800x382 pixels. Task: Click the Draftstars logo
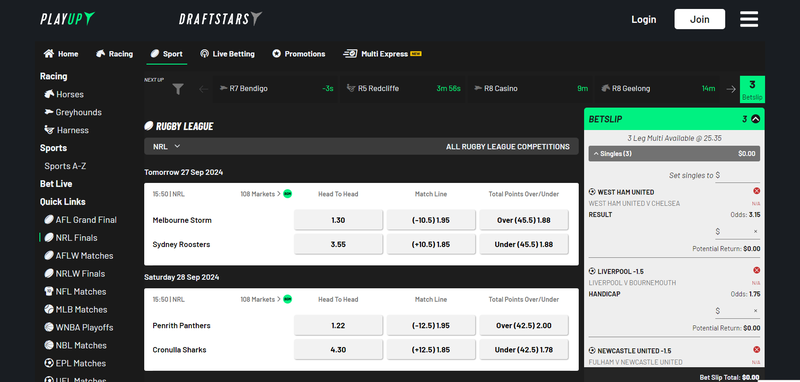(220, 19)
